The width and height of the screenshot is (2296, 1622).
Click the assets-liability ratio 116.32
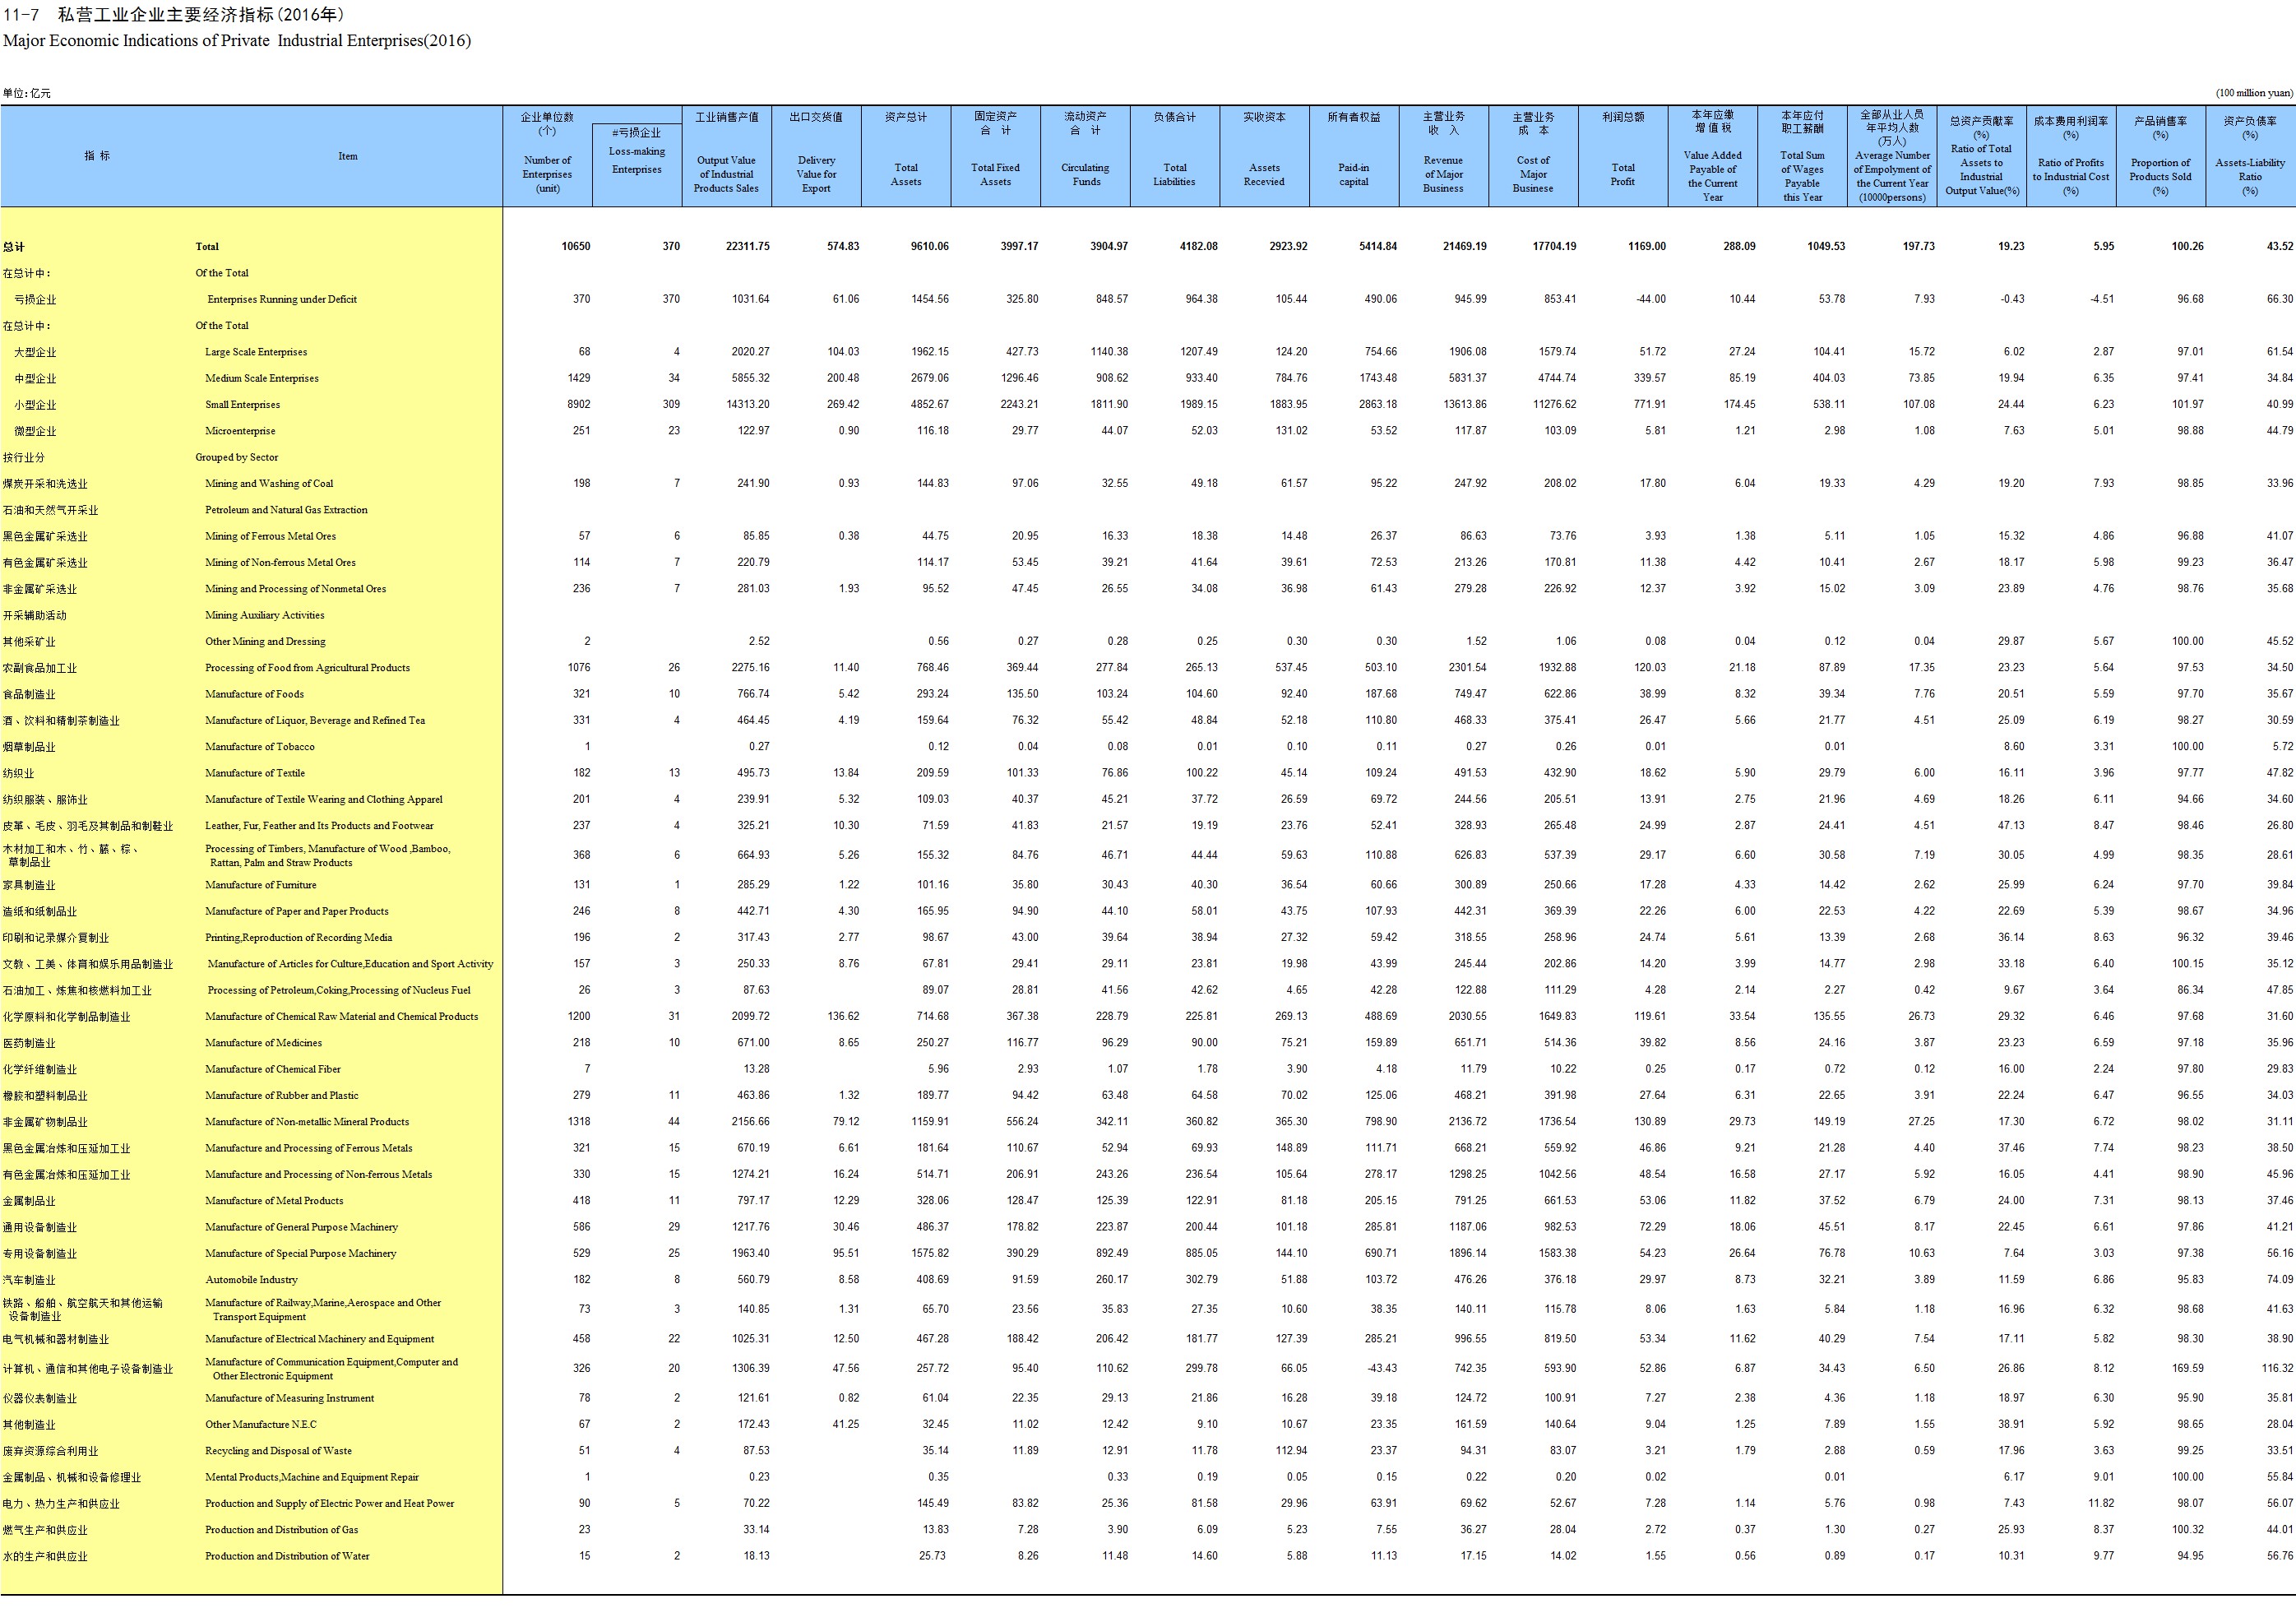click(x=2278, y=1369)
